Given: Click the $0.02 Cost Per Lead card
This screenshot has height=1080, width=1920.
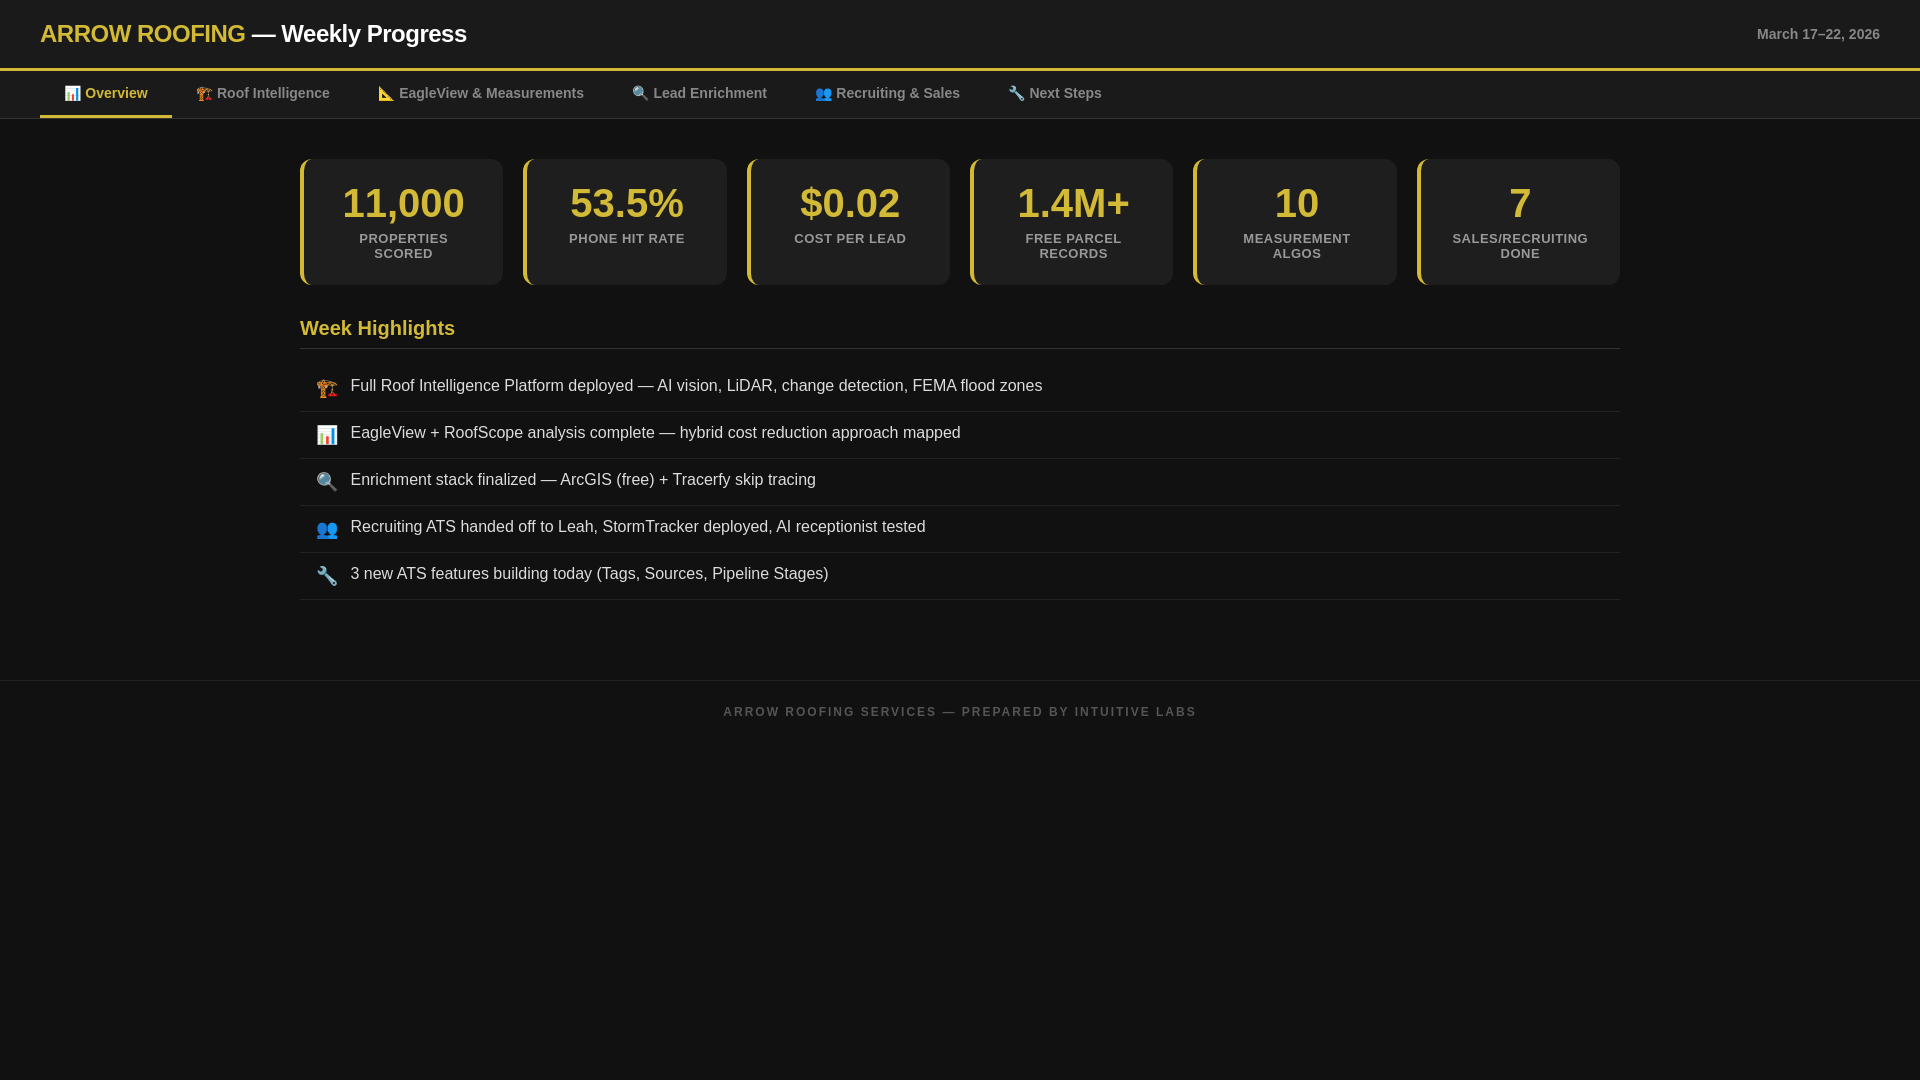Looking at the screenshot, I should tap(849, 222).
